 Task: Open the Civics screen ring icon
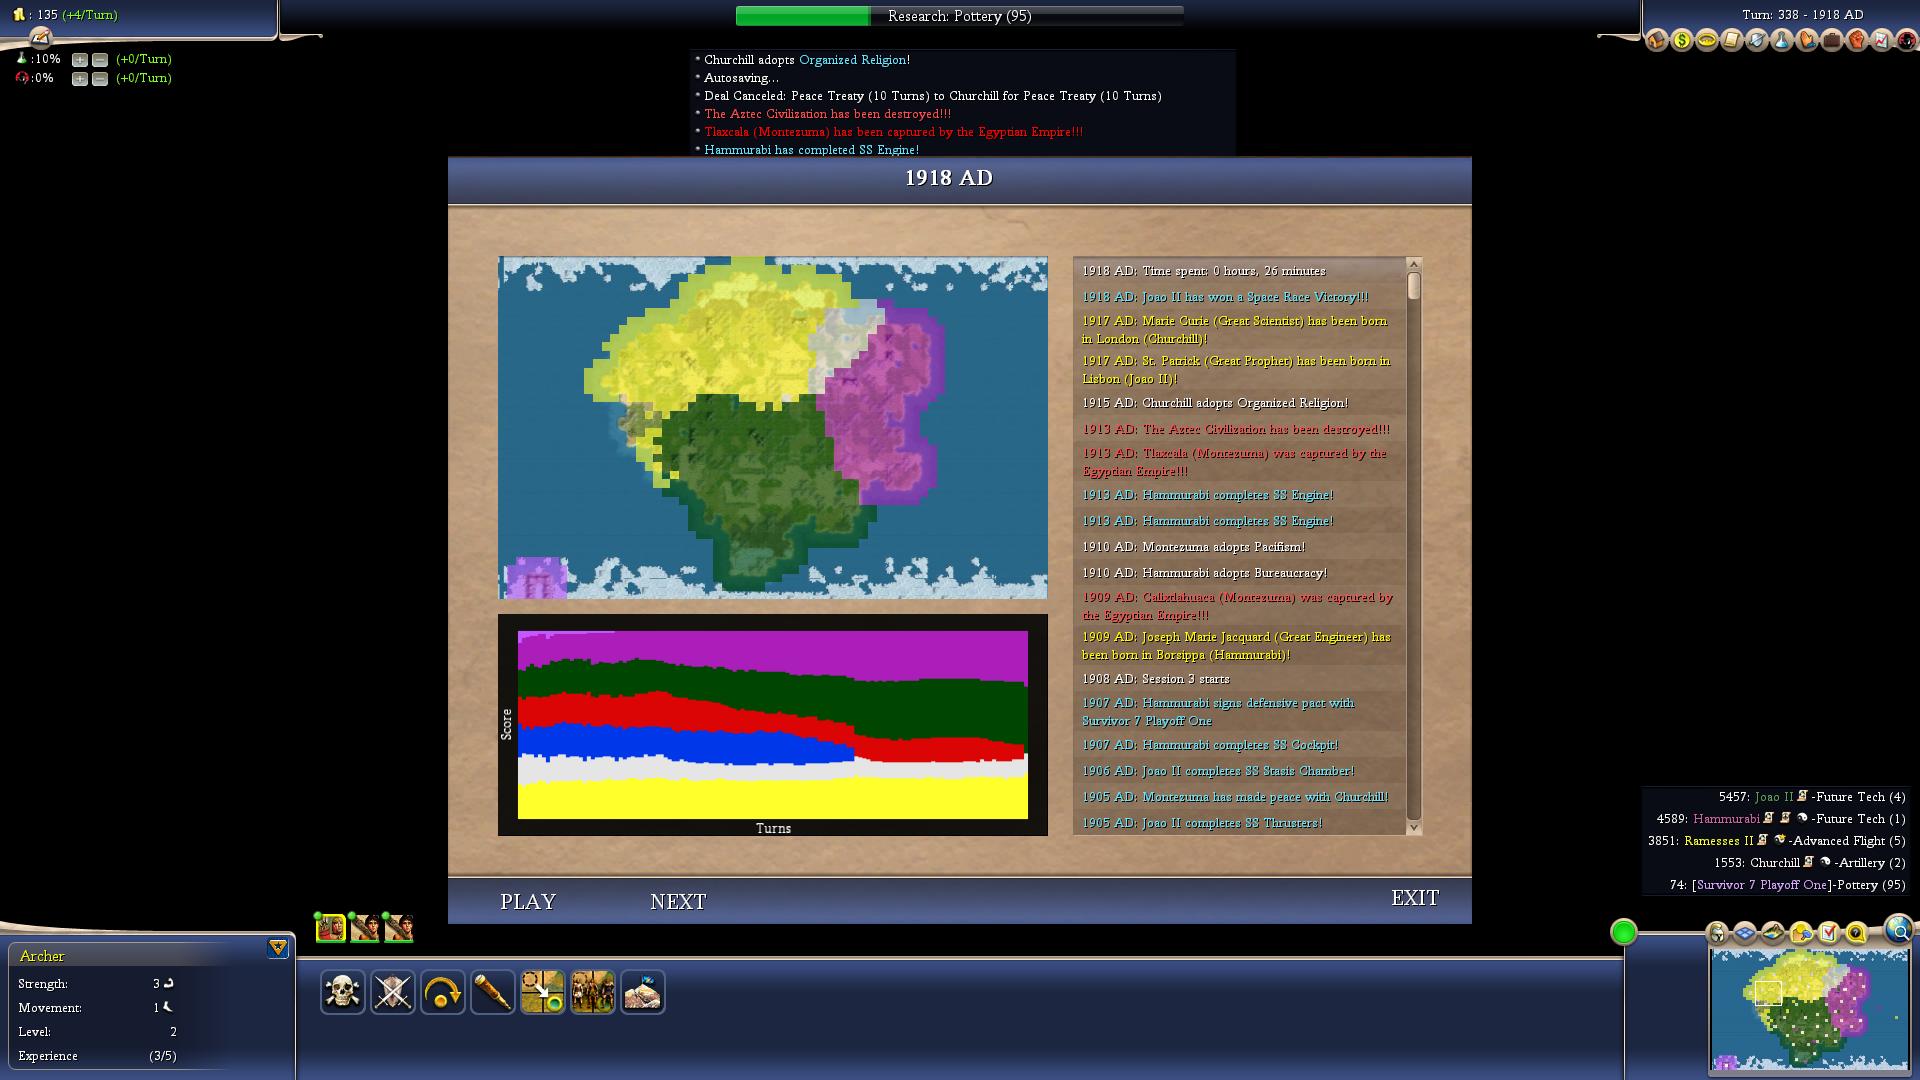(x=1707, y=40)
